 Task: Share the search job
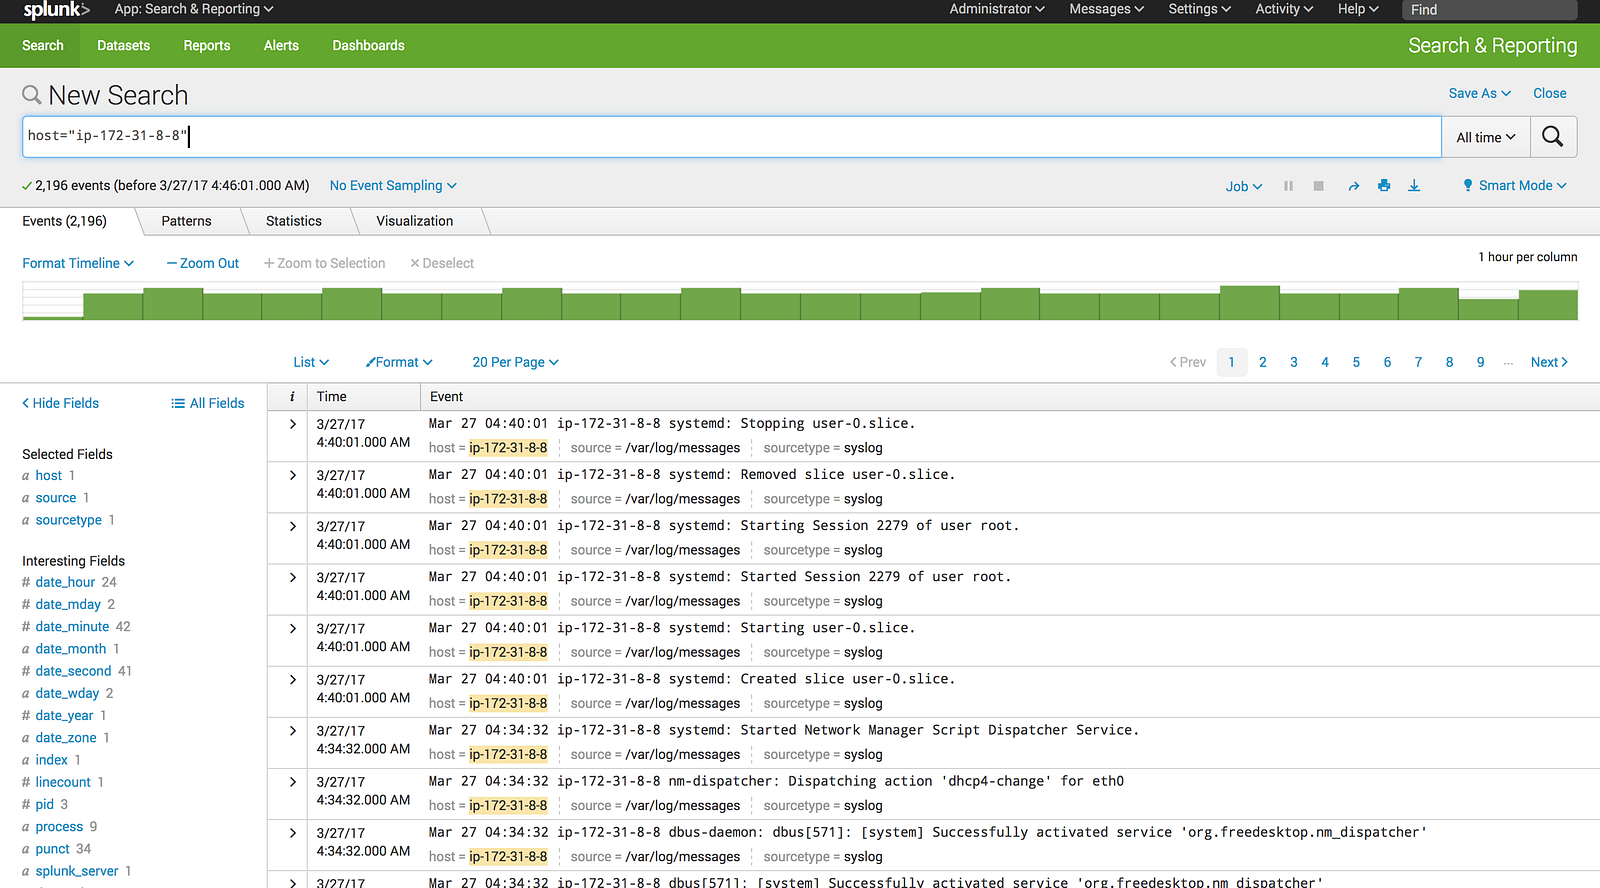(x=1353, y=186)
